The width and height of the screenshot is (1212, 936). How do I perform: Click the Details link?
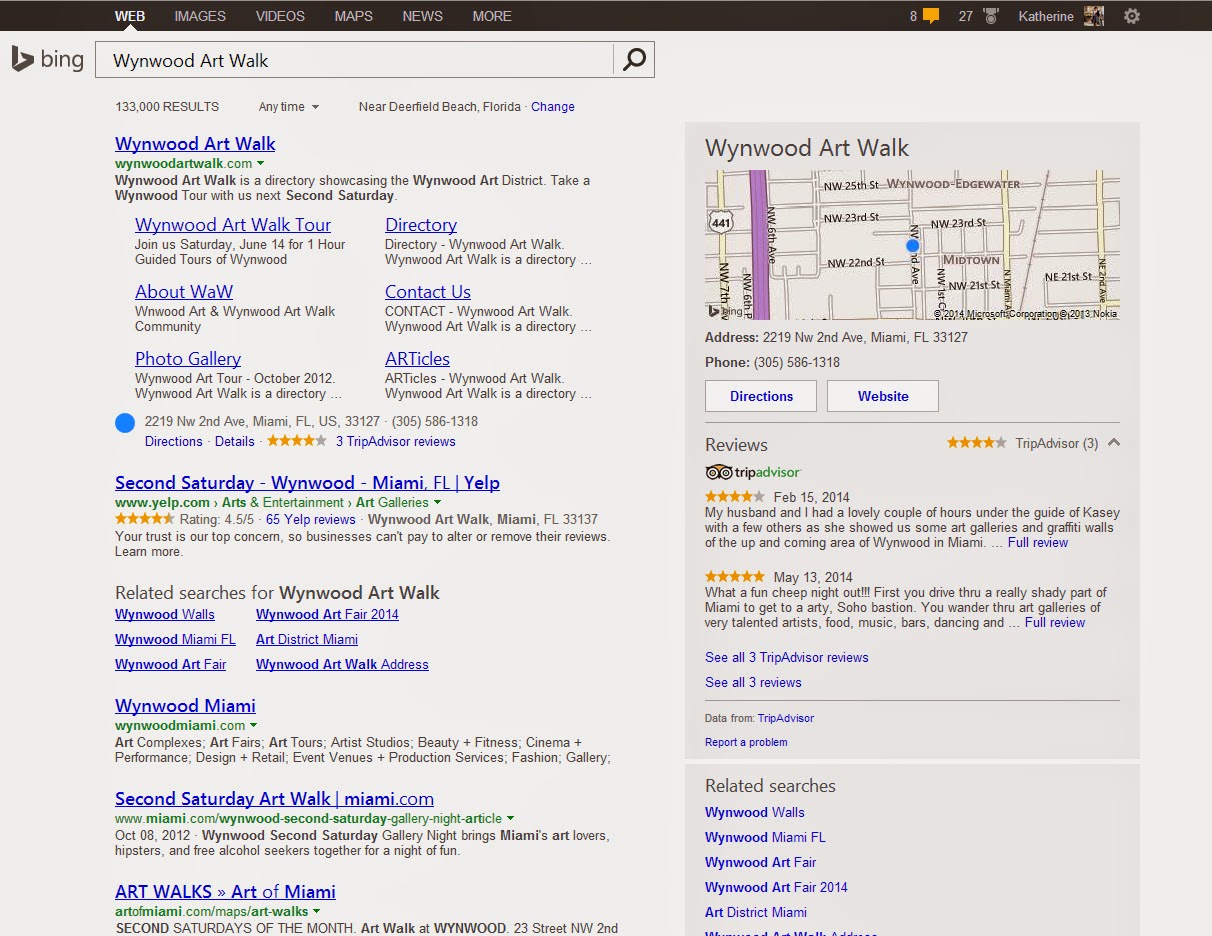coord(235,441)
